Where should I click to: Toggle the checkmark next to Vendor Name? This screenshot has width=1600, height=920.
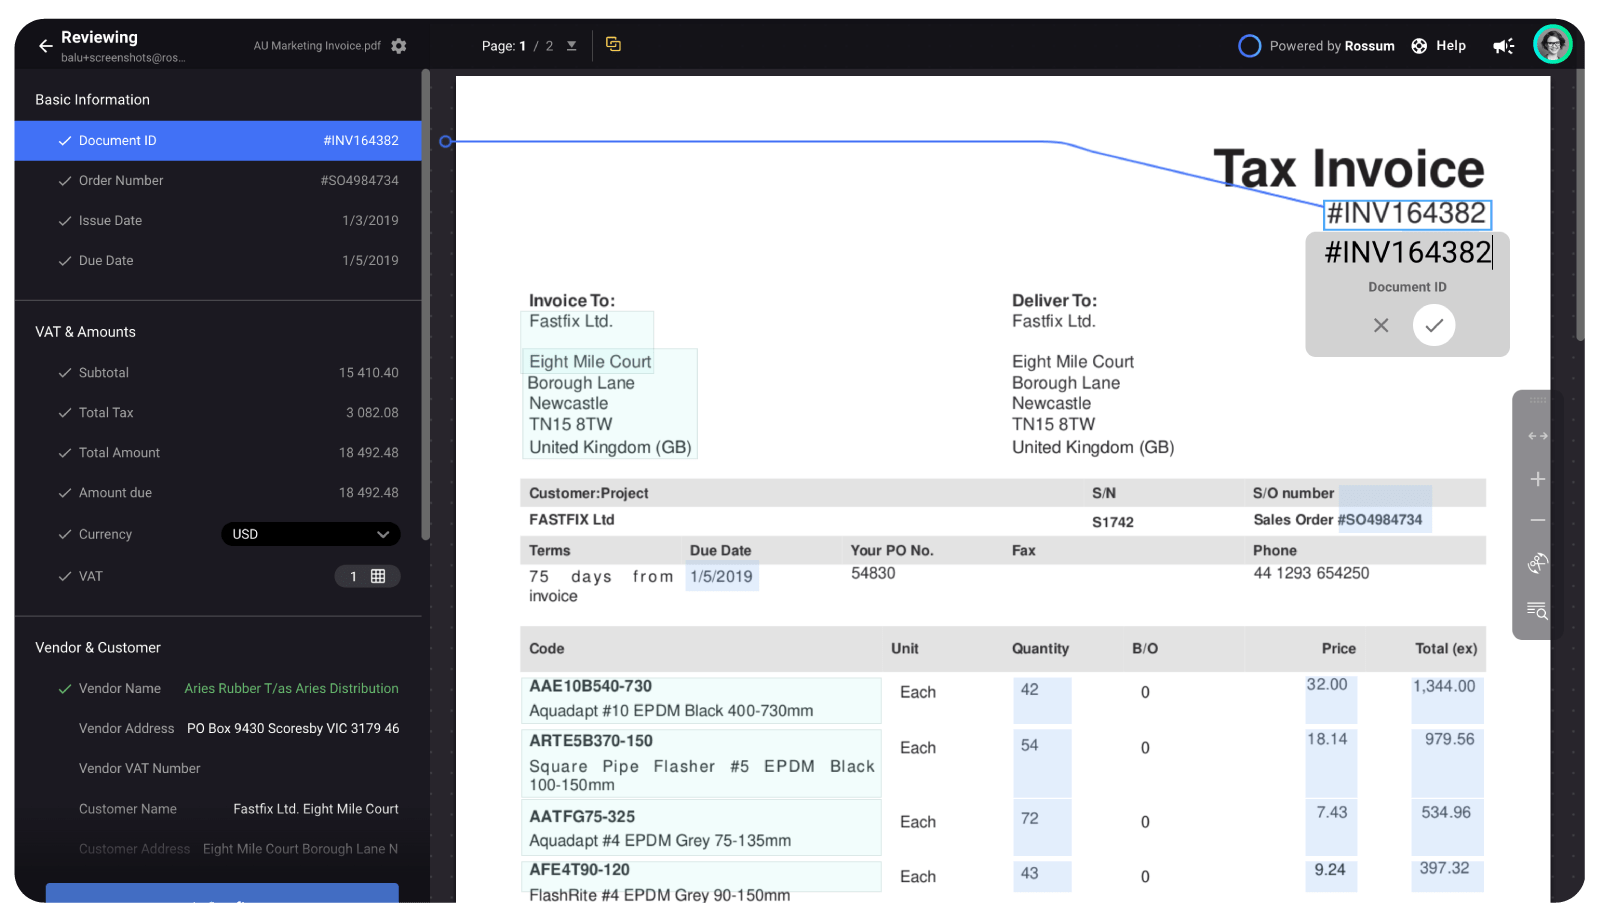(x=64, y=688)
